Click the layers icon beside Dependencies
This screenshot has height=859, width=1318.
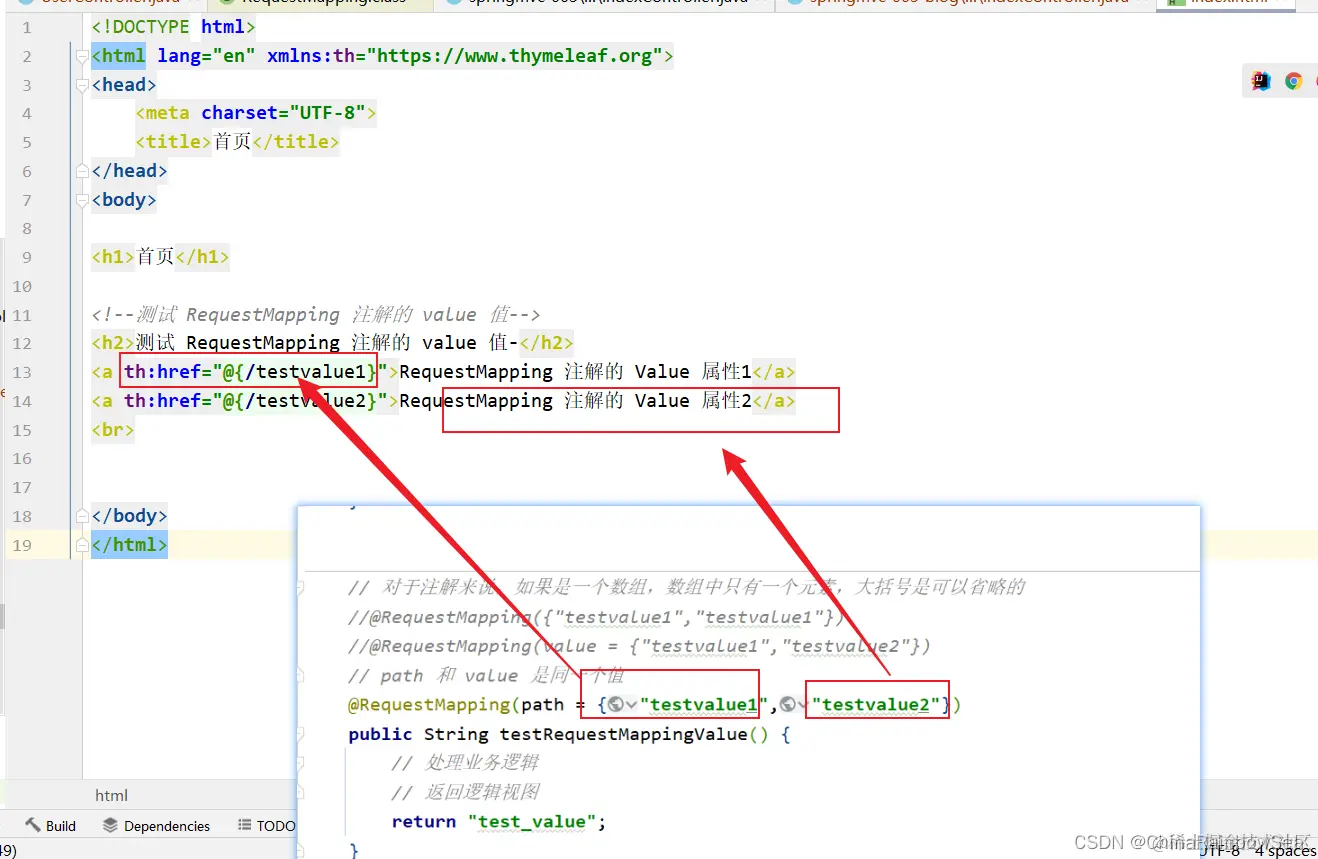point(110,826)
